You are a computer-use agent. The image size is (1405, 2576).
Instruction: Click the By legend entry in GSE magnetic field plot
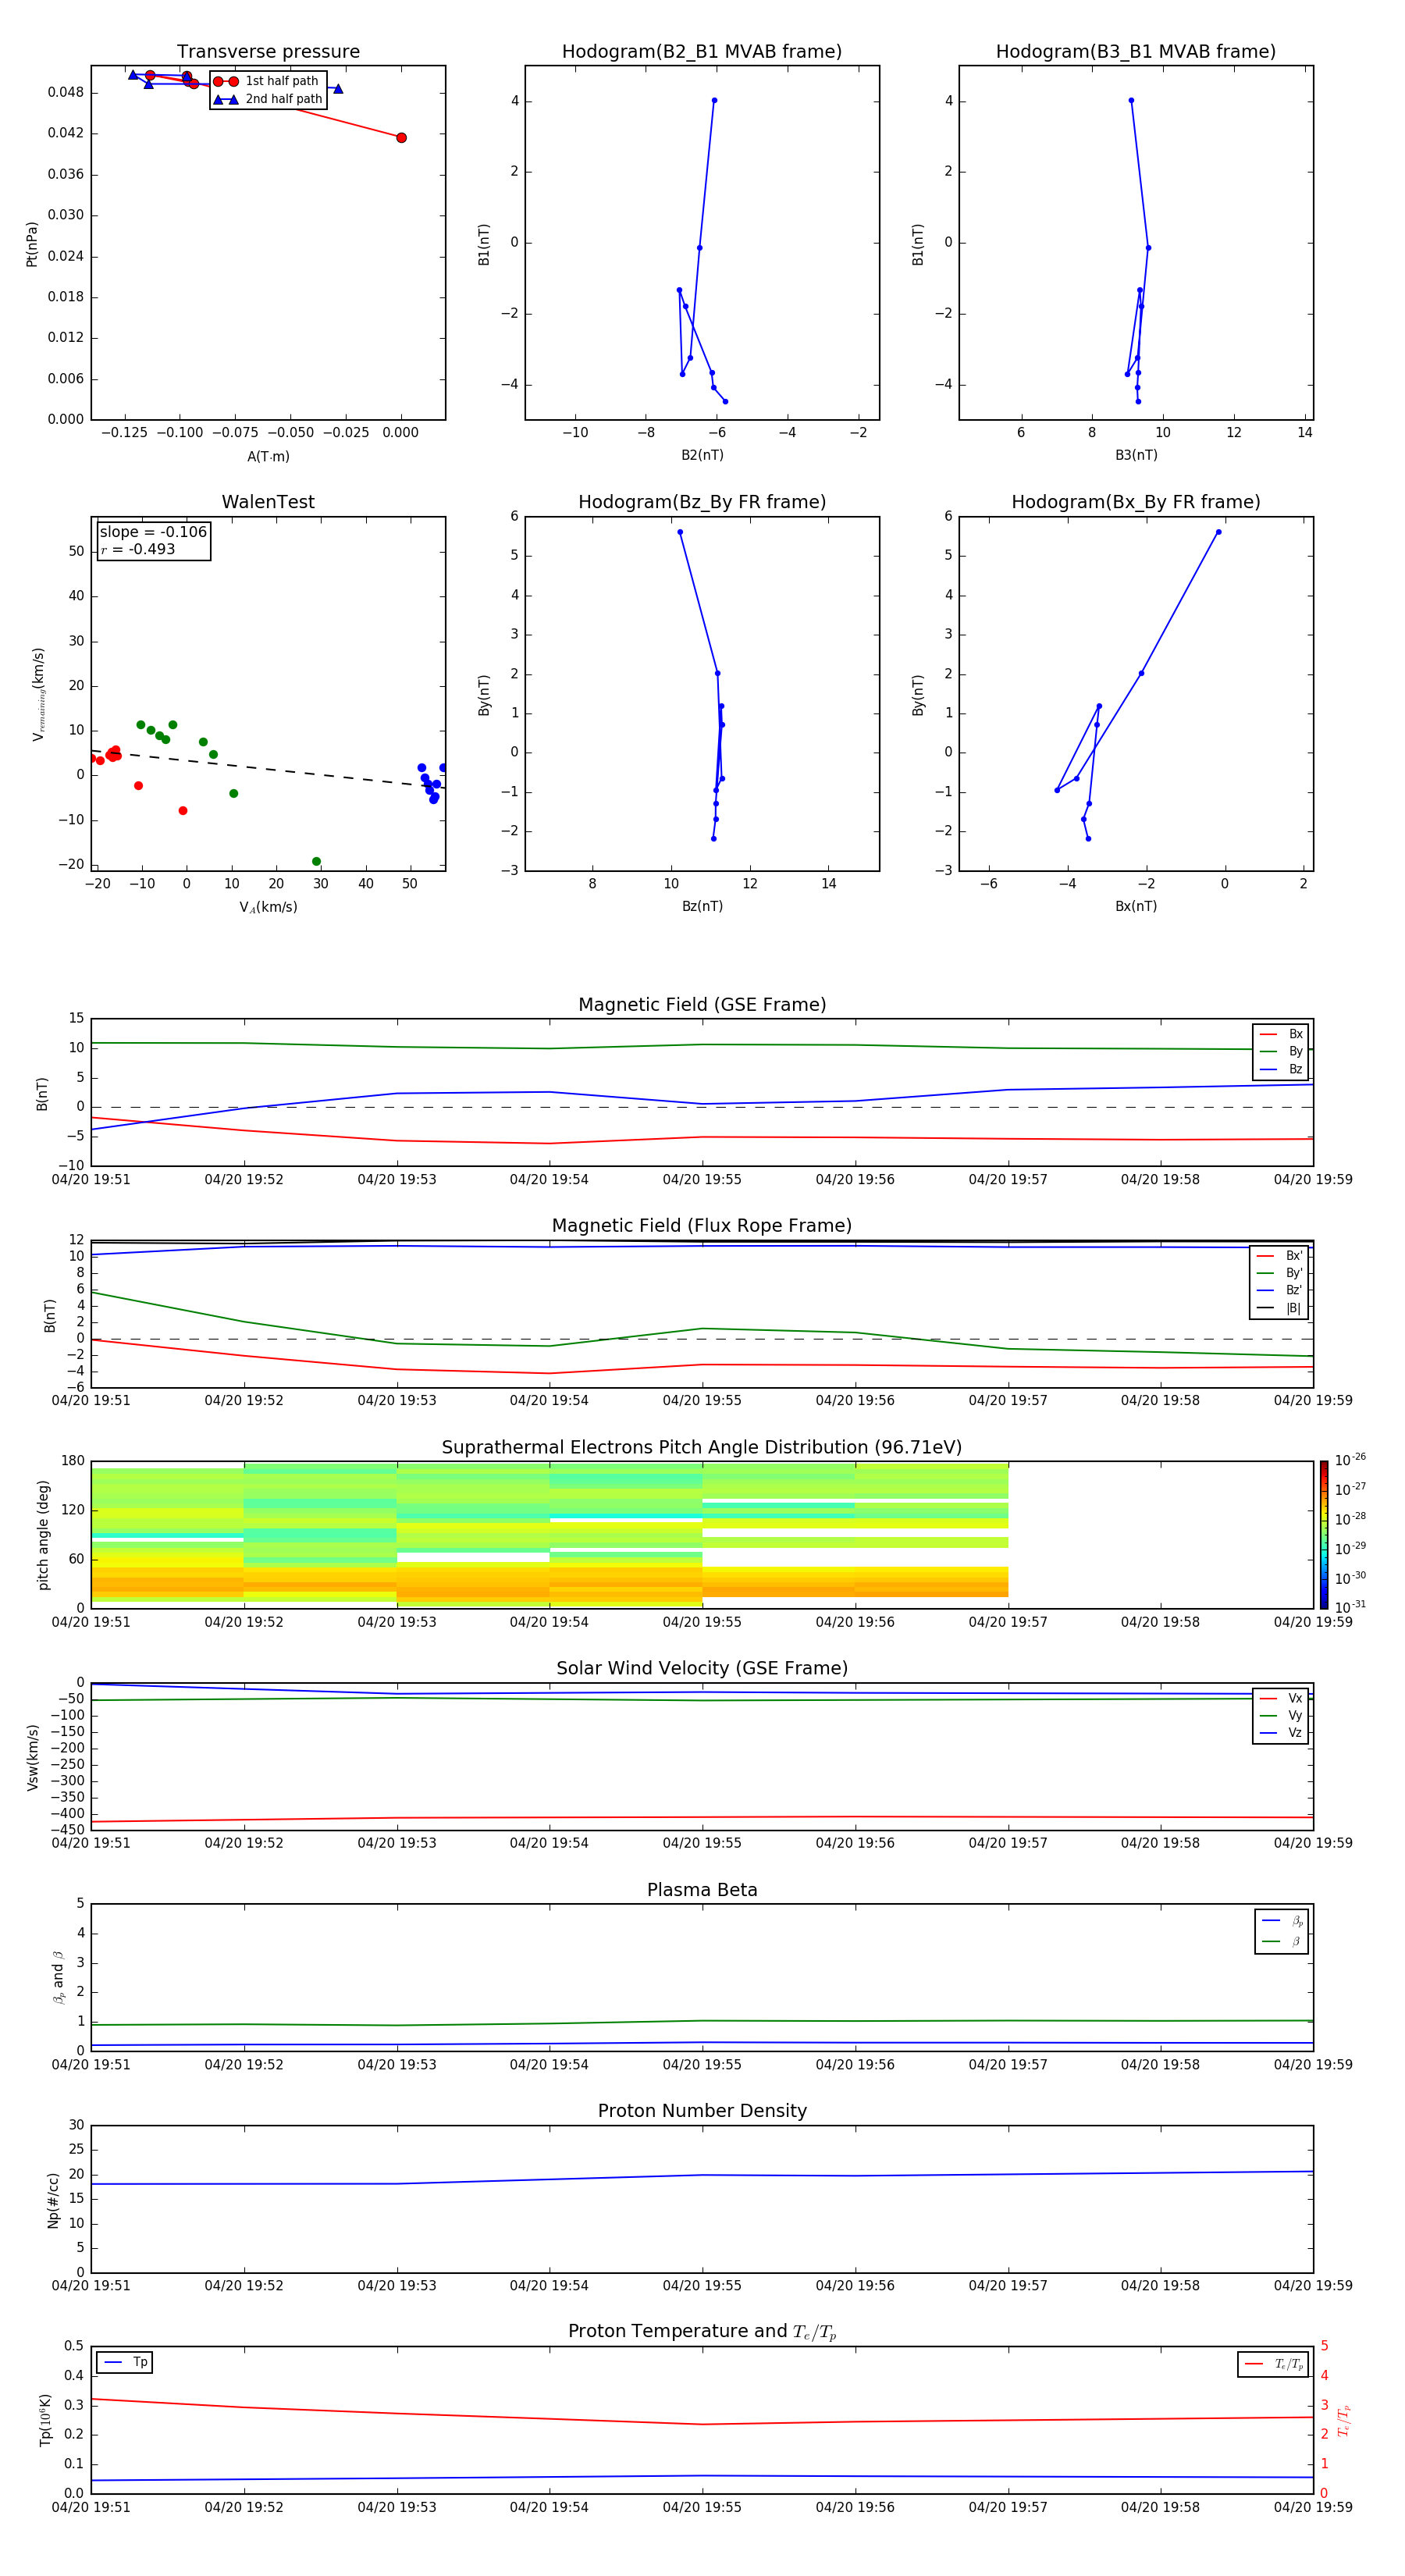[1281, 1051]
